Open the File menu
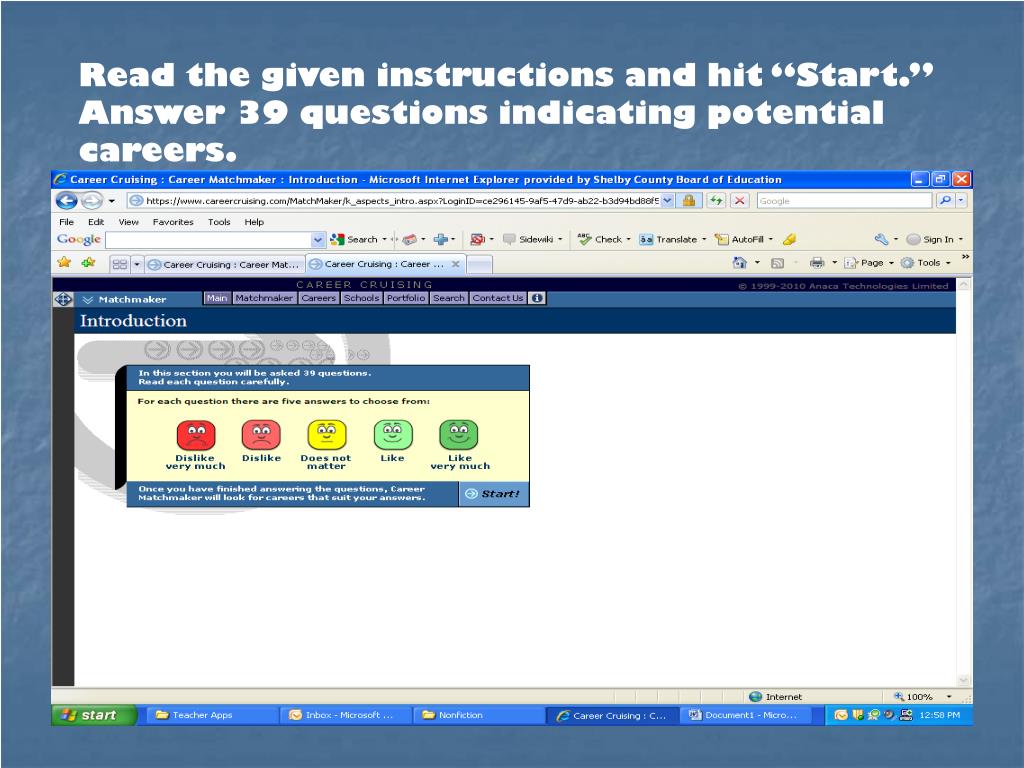Screen dimensions: 1024x768 point(67,222)
